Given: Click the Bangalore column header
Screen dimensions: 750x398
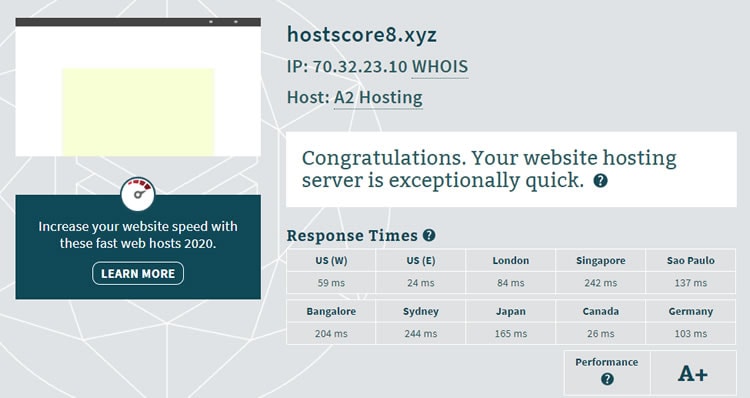Looking at the screenshot, I should [x=331, y=311].
